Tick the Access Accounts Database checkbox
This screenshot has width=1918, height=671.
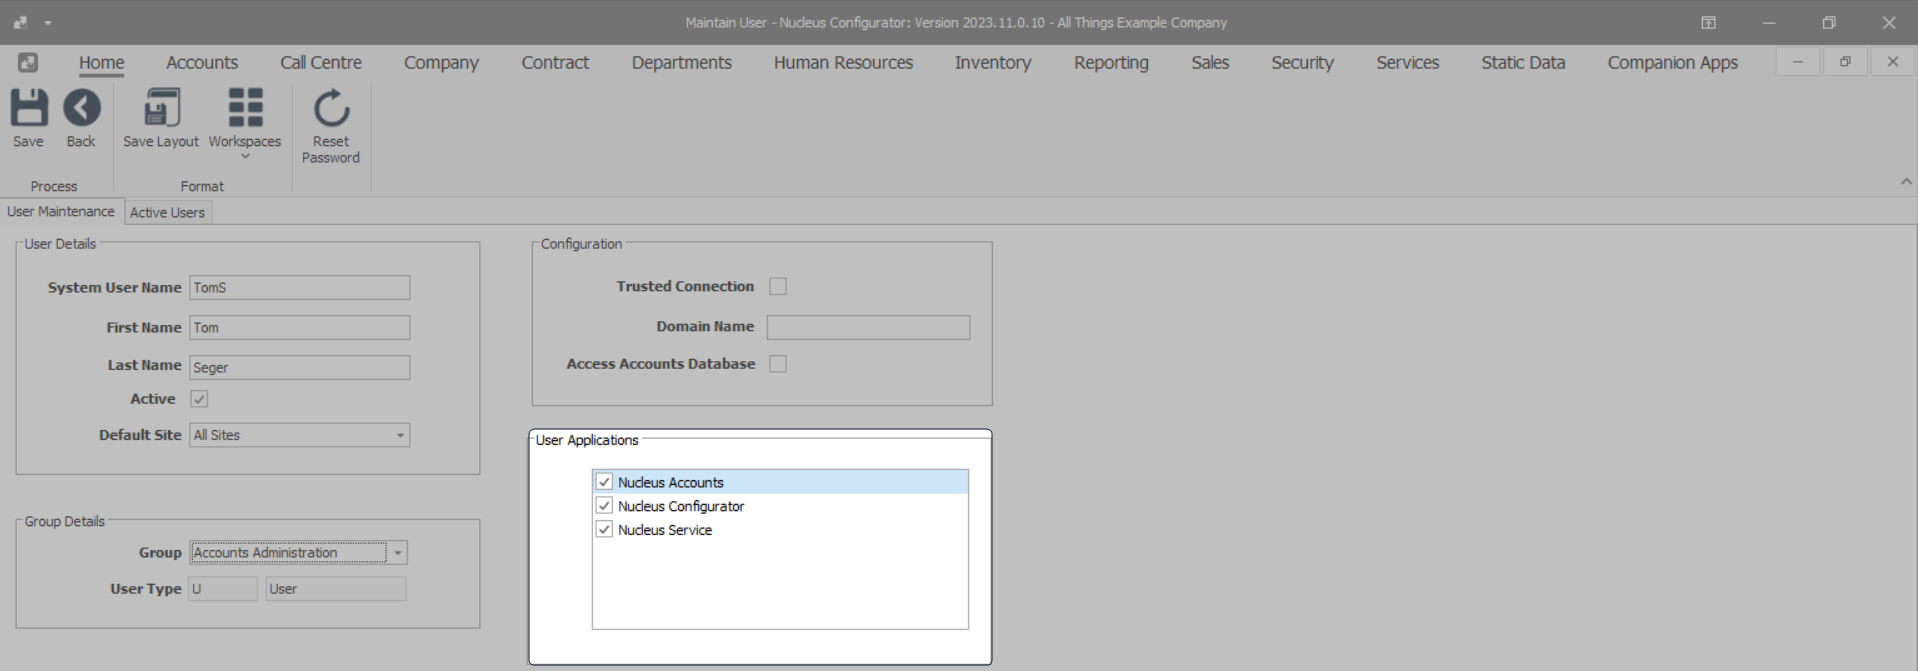pos(778,364)
